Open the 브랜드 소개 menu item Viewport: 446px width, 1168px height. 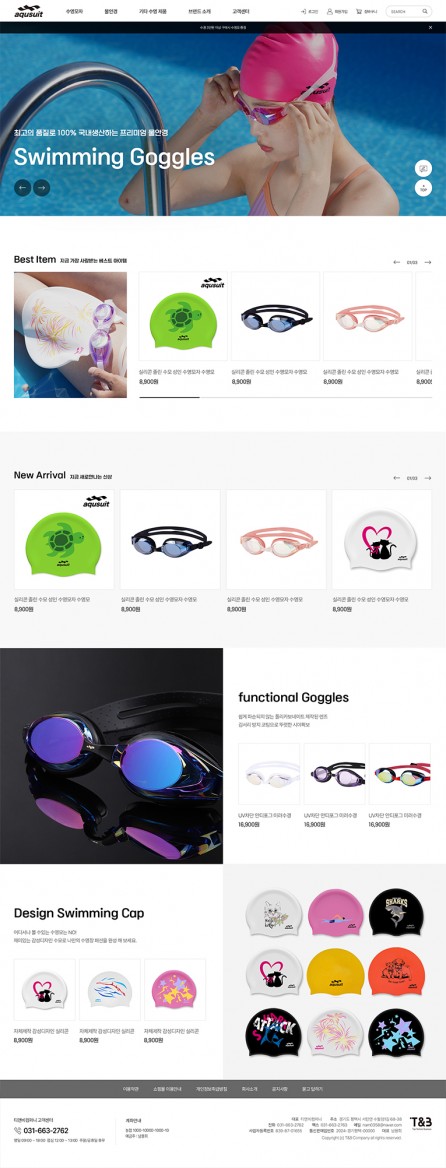[200, 12]
